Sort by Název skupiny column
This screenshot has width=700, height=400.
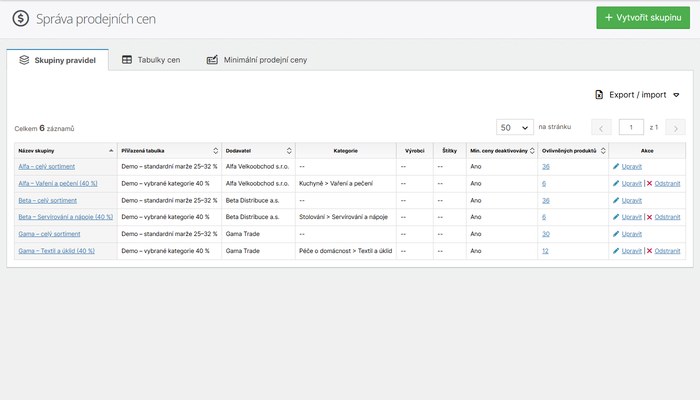point(66,151)
